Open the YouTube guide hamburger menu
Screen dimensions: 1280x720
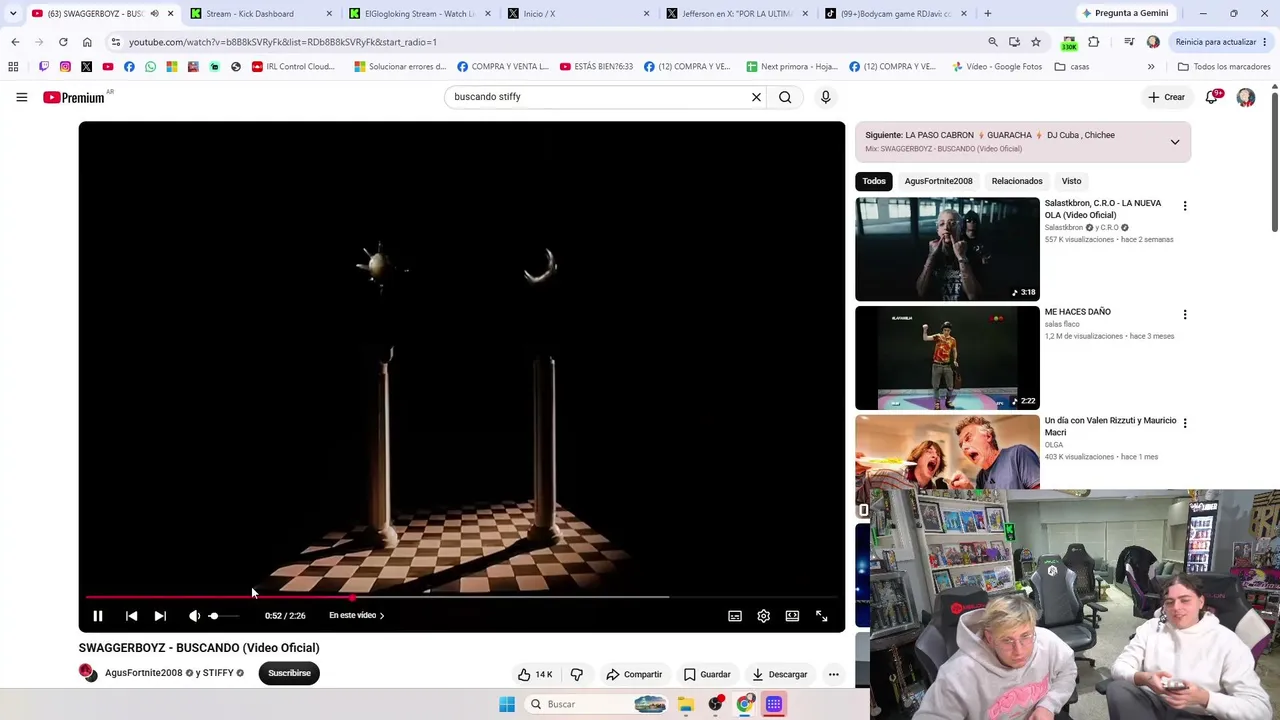[x=22, y=97]
